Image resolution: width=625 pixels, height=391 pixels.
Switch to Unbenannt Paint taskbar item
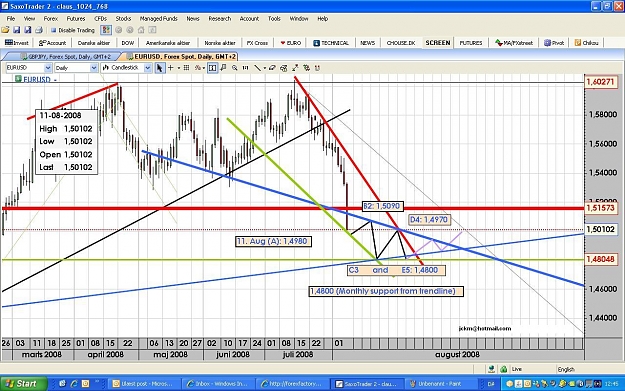pos(440,383)
